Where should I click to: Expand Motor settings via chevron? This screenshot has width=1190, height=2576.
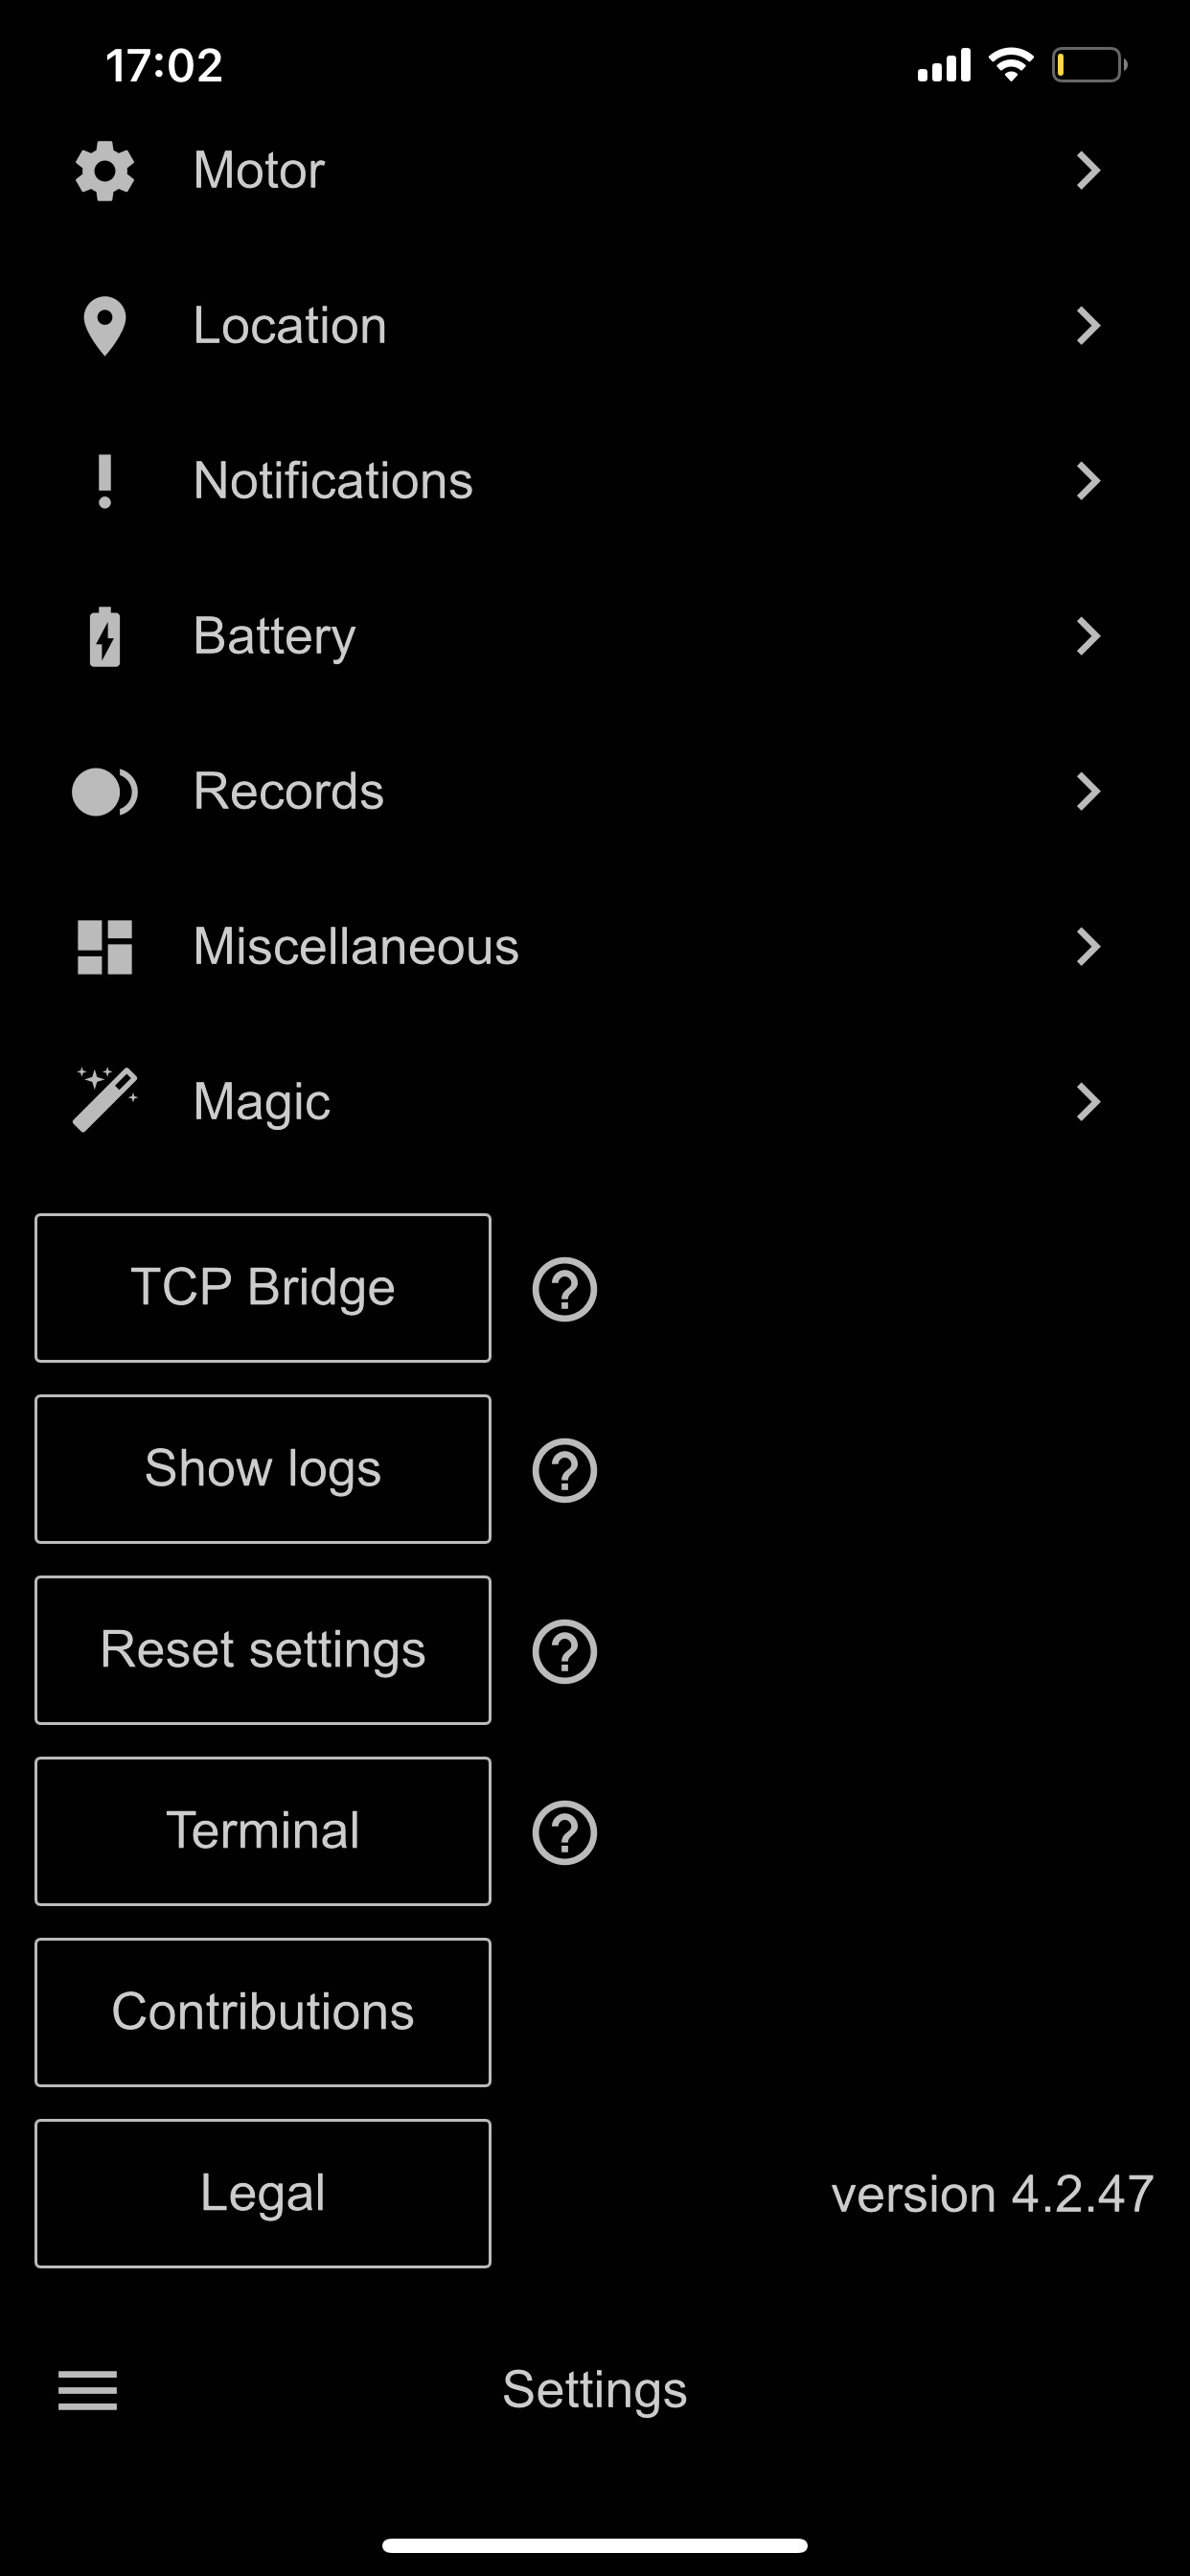1088,171
